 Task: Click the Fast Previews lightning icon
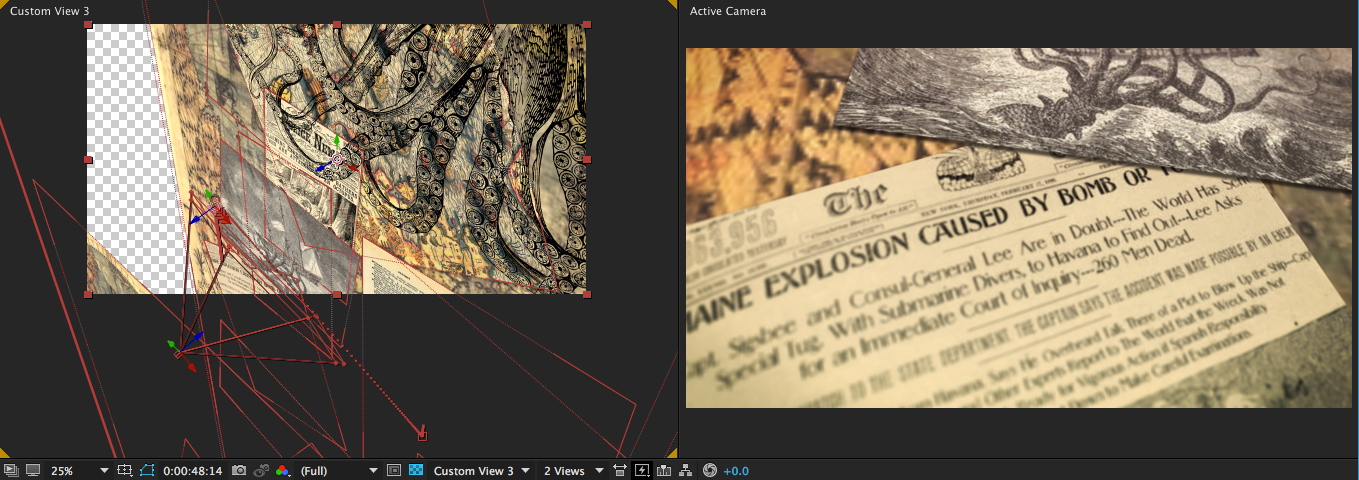tap(642, 470)
